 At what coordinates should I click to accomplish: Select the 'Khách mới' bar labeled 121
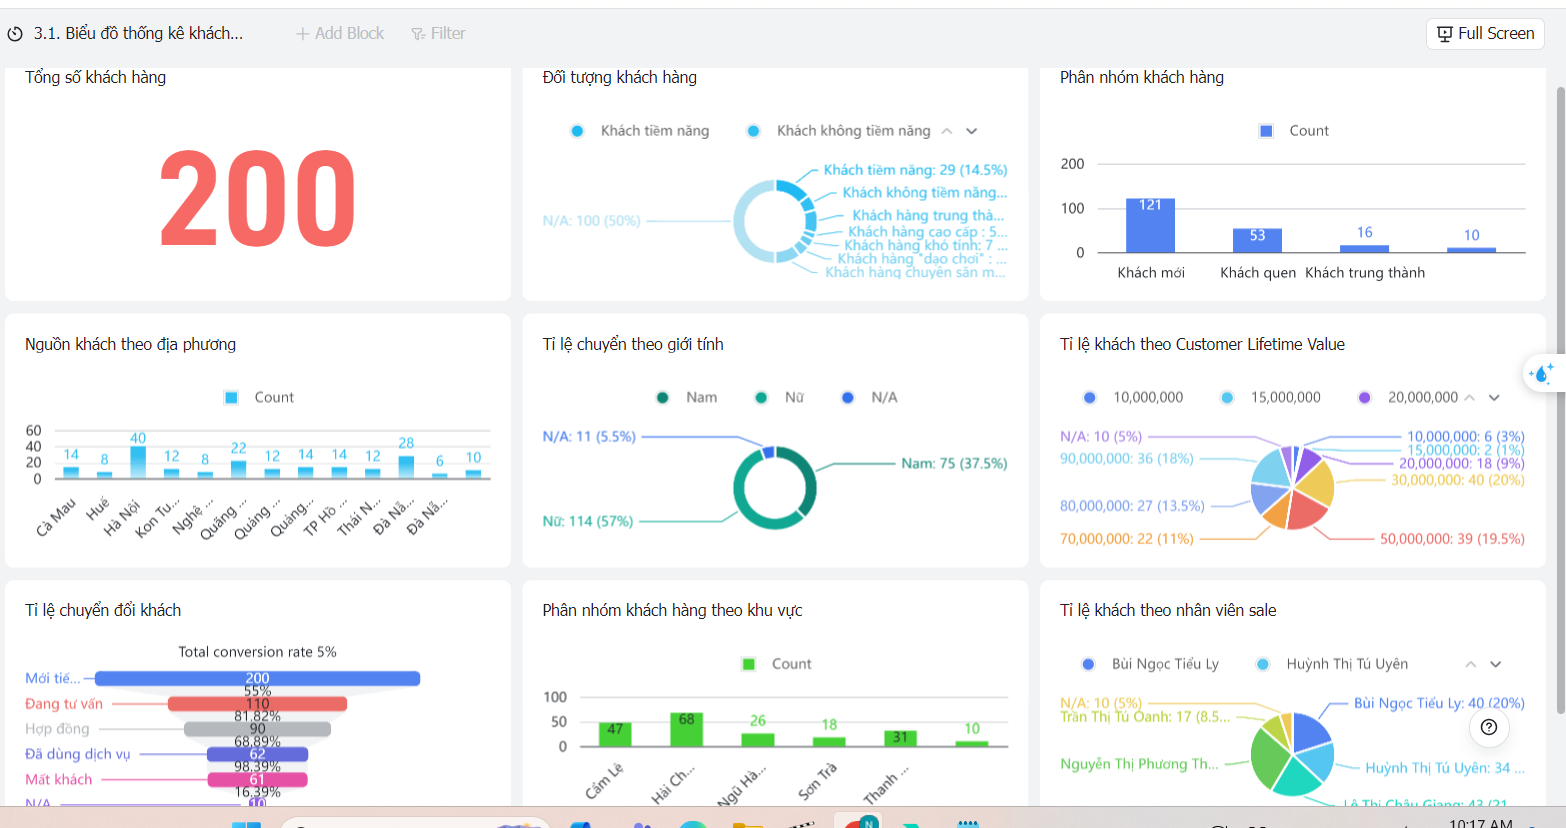(1150, 225)
